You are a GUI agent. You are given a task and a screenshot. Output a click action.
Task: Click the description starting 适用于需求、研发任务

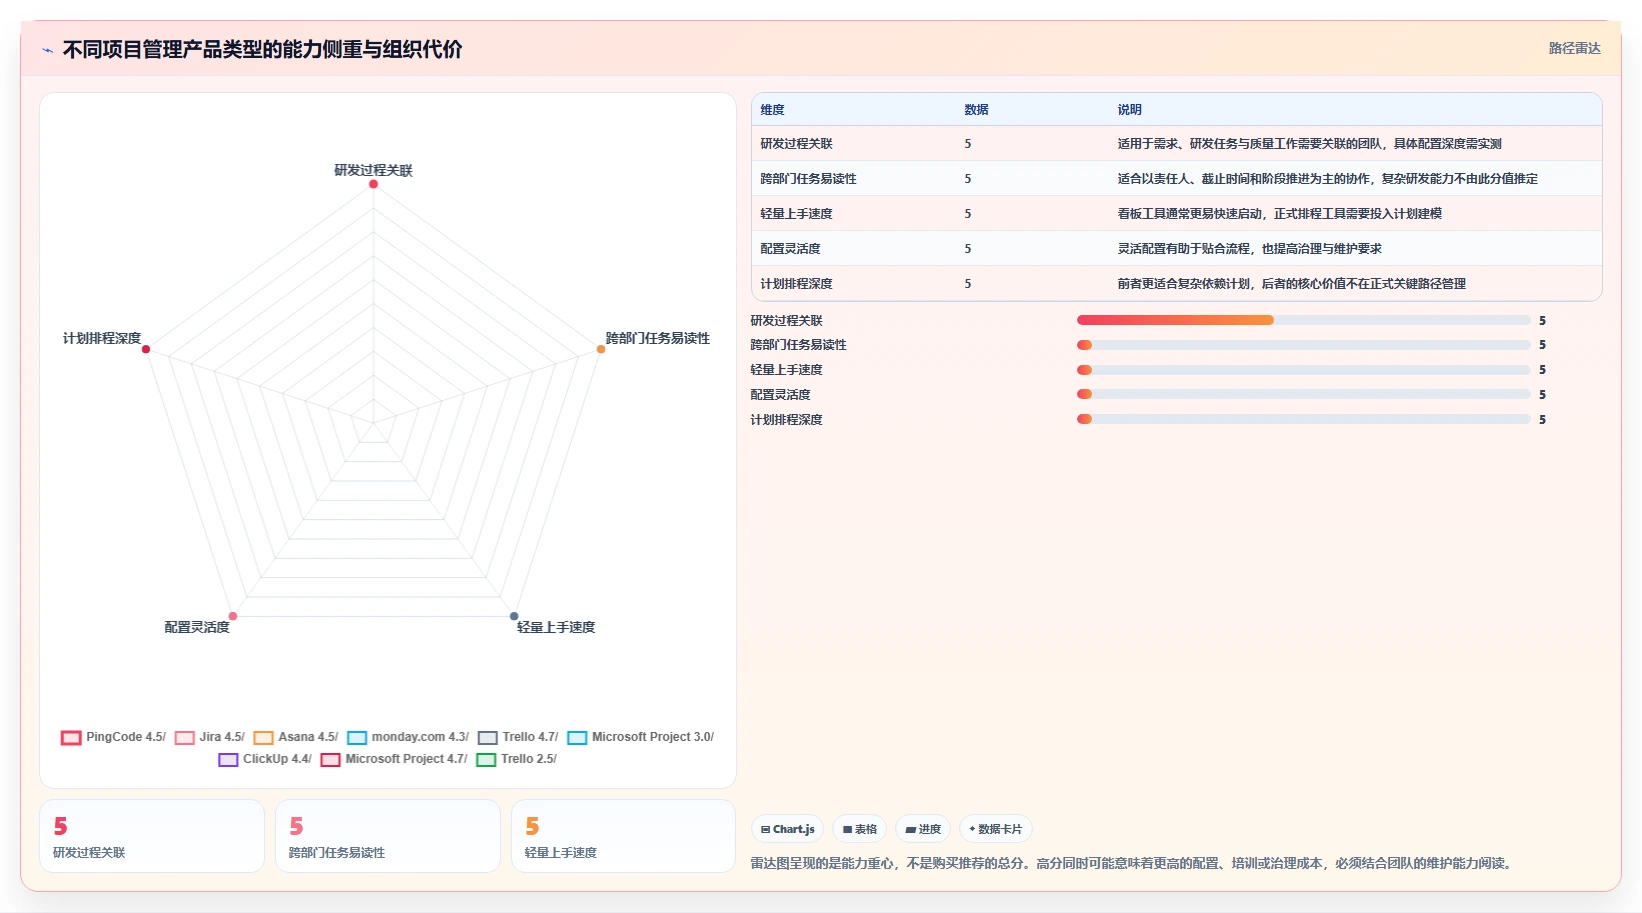1309,144
